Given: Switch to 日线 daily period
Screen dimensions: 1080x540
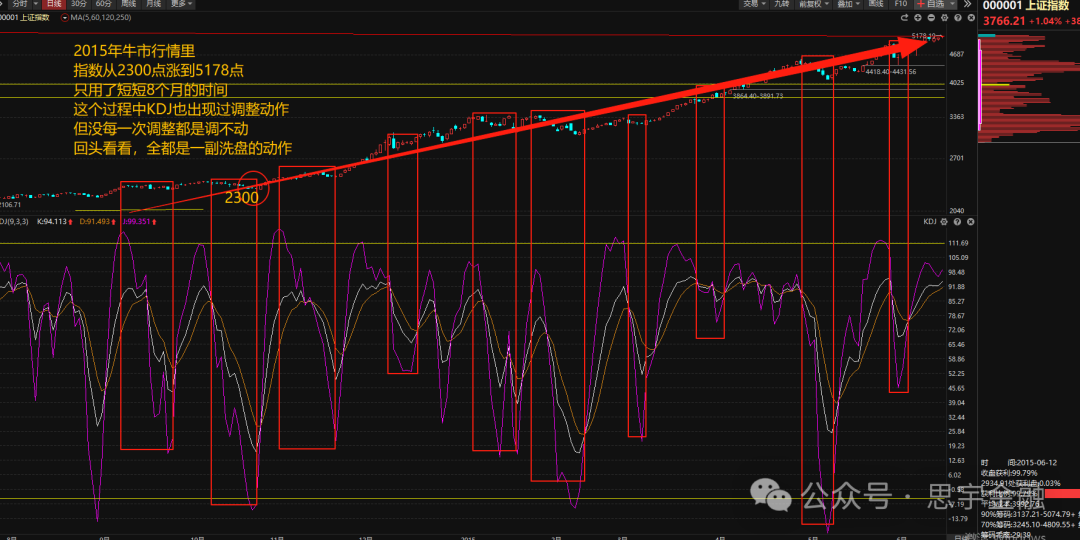Looking at the screenshot, I should (54, 4).
